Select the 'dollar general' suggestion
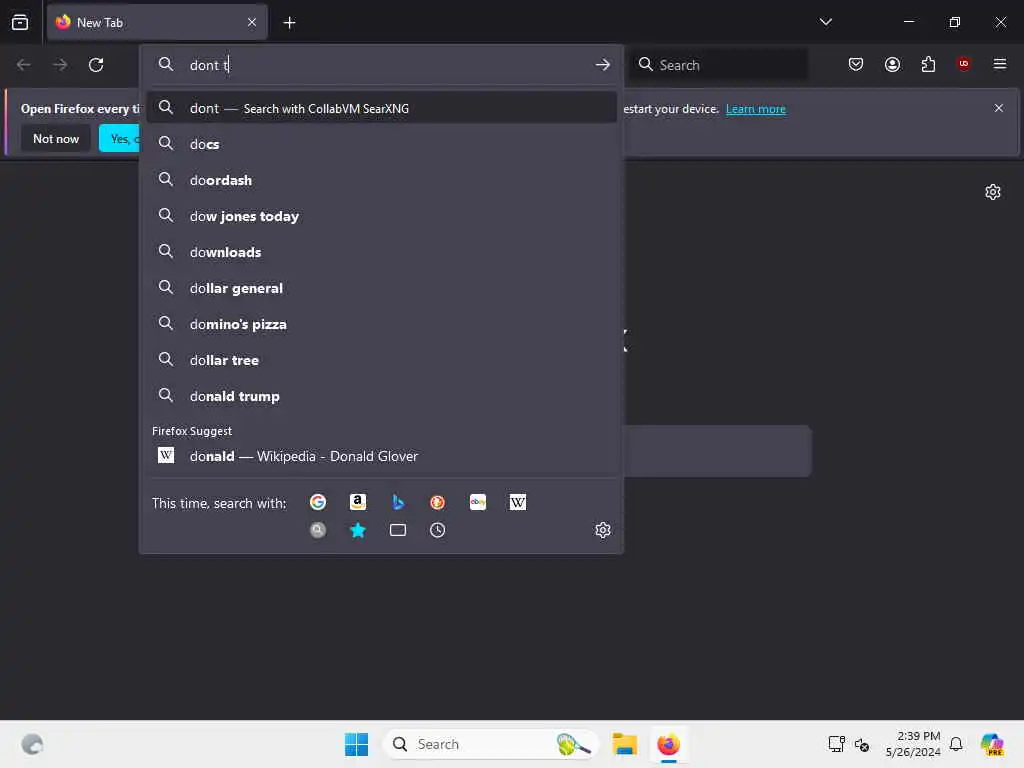1024x768 pixels. (381, 288)
